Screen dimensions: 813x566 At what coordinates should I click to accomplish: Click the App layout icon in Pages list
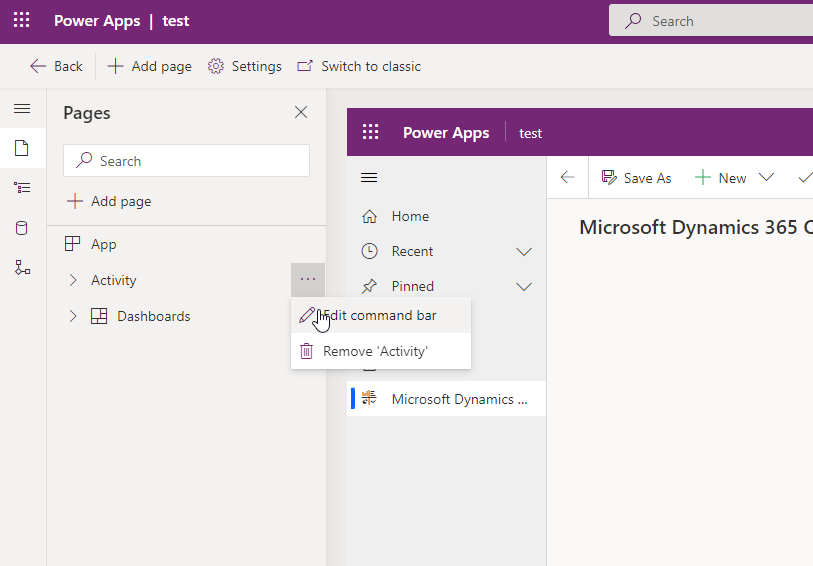click(73, 244)
